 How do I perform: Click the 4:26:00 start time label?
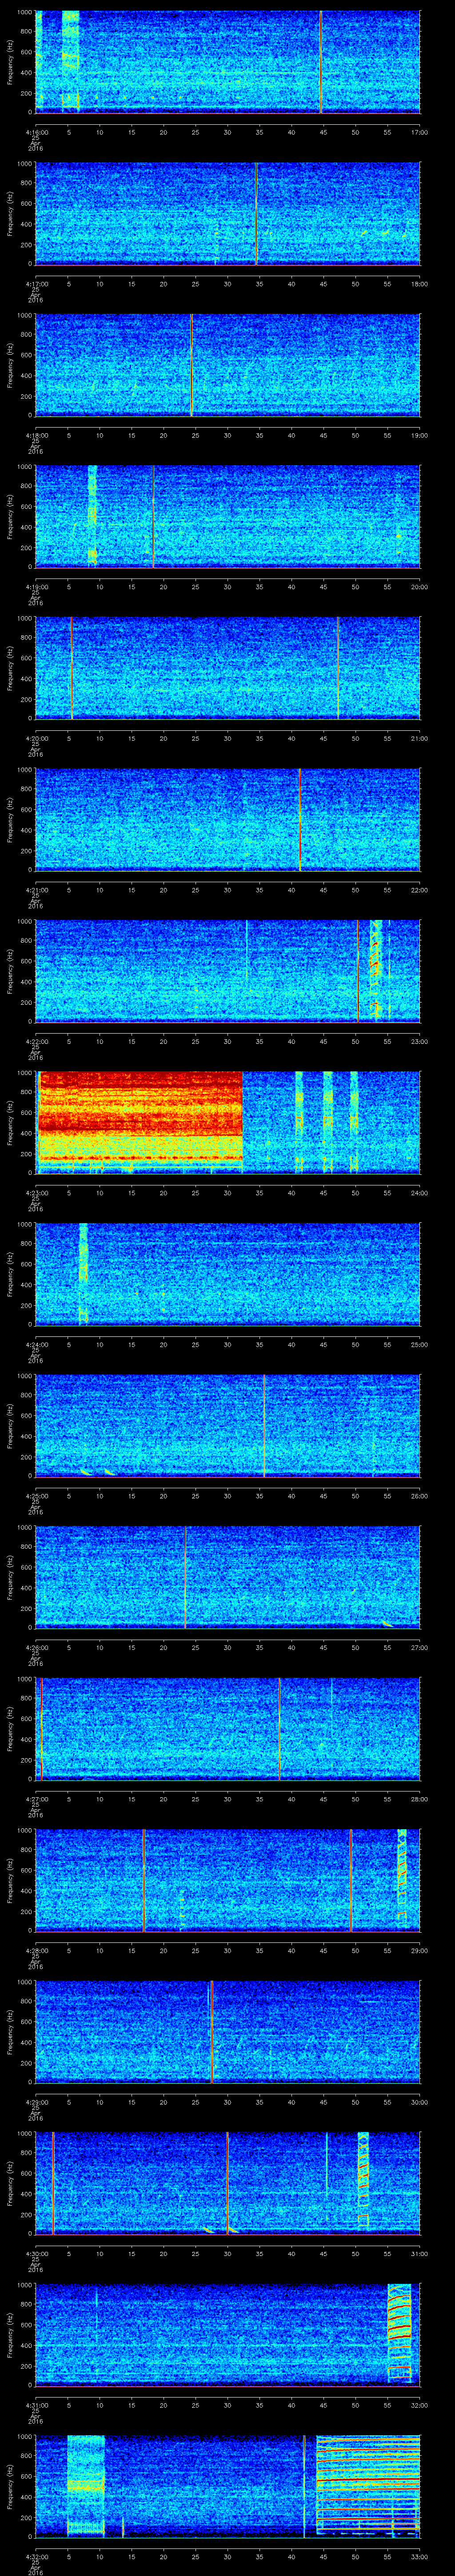tap(37, 1647)
